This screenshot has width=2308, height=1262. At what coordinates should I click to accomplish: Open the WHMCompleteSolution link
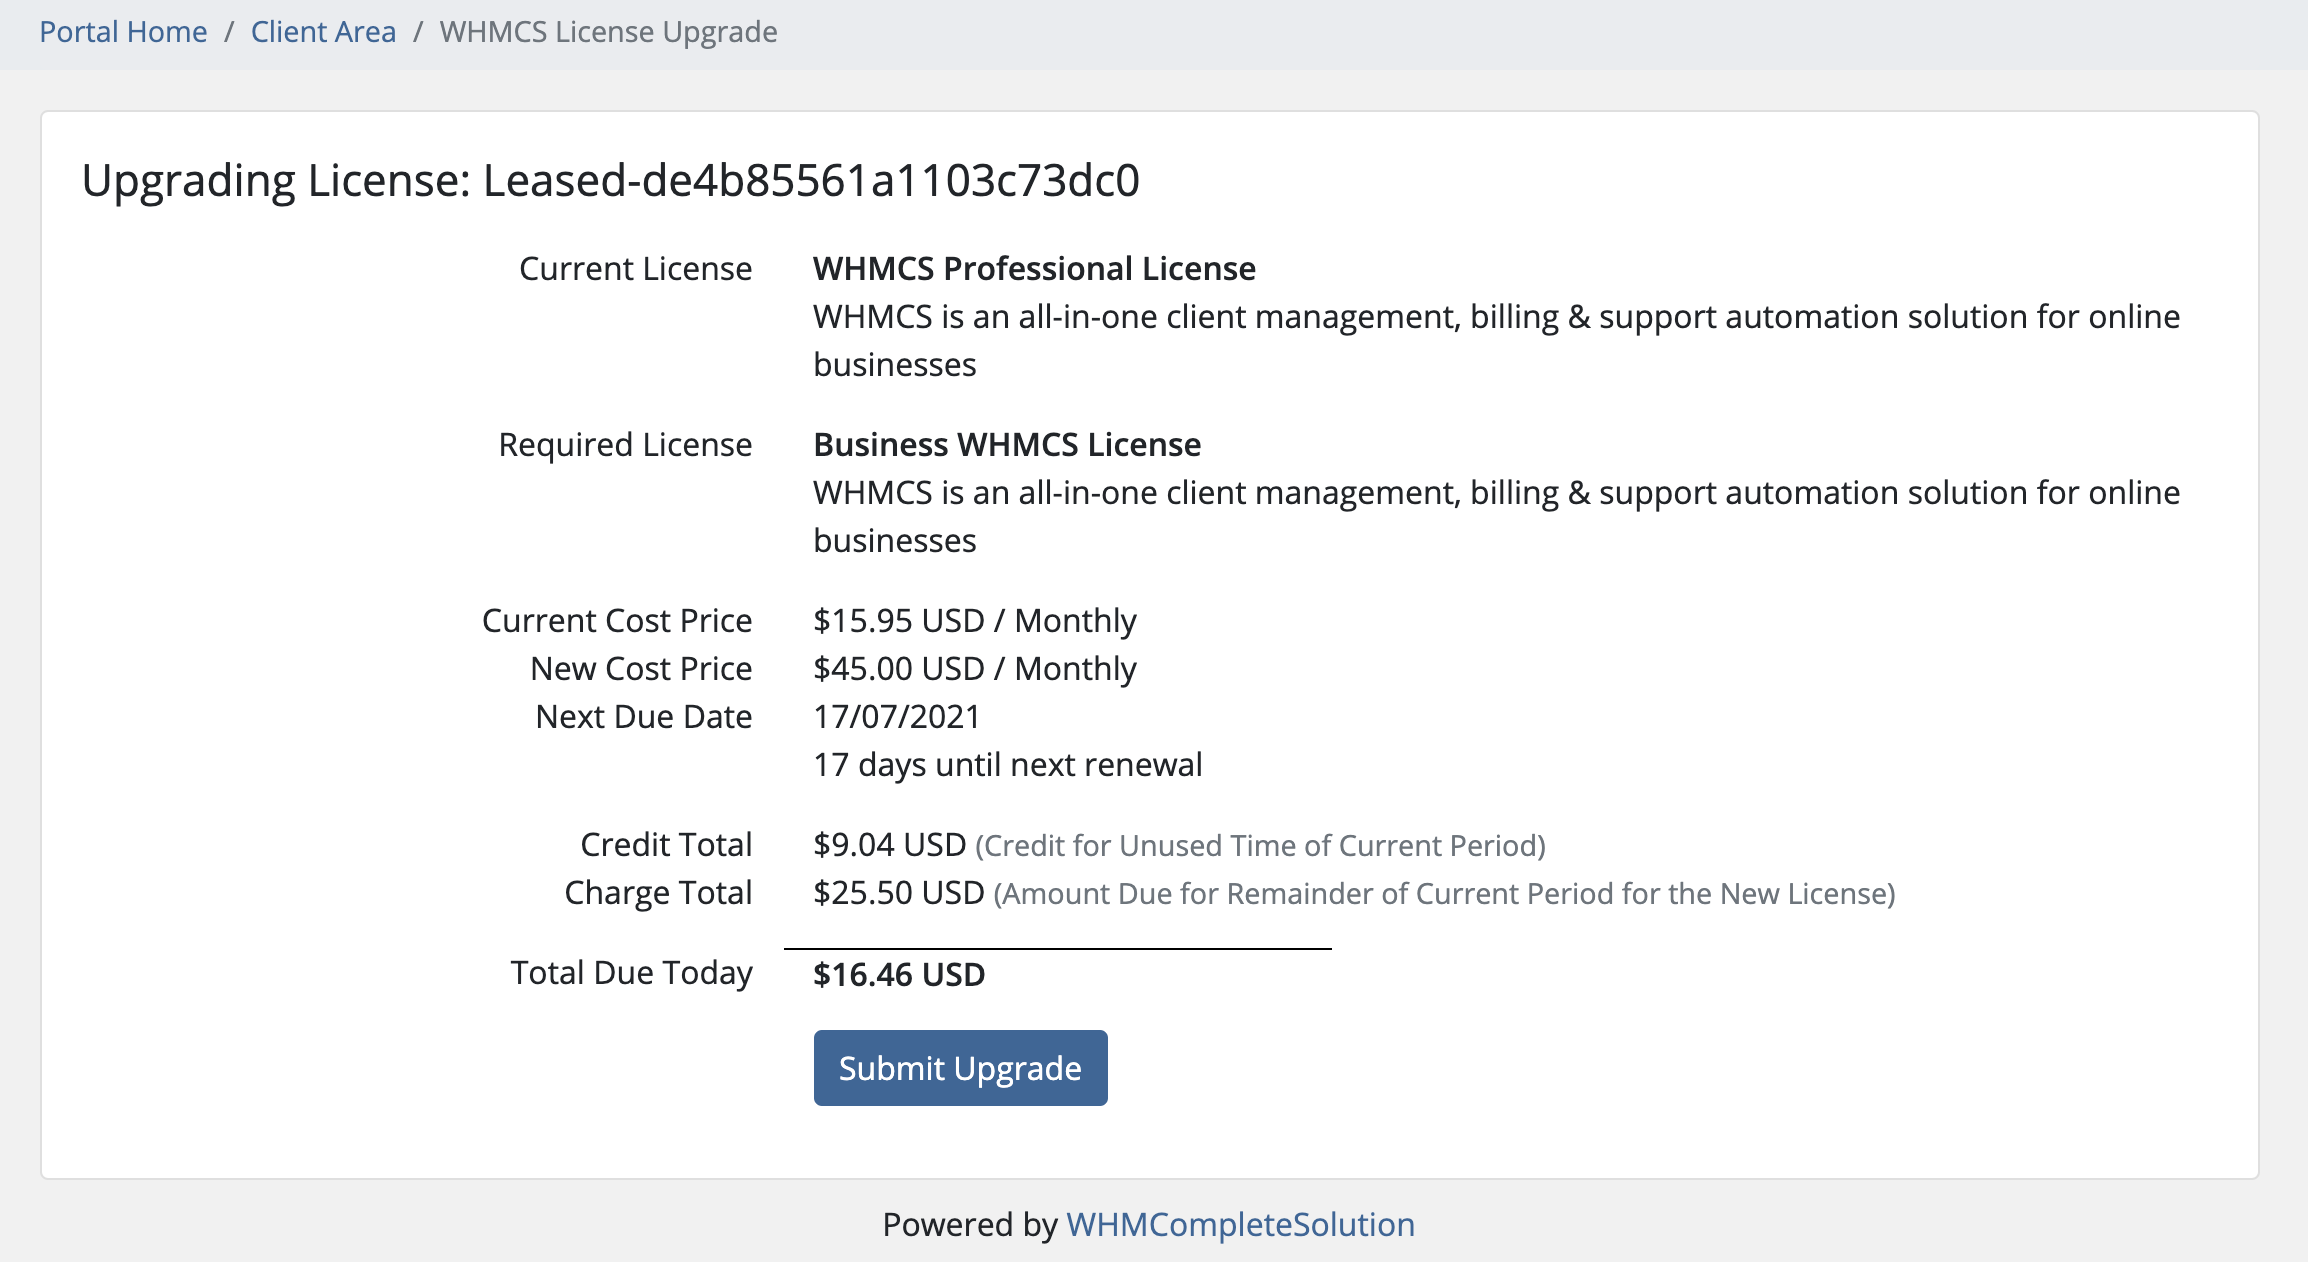coord(1240,1224)
